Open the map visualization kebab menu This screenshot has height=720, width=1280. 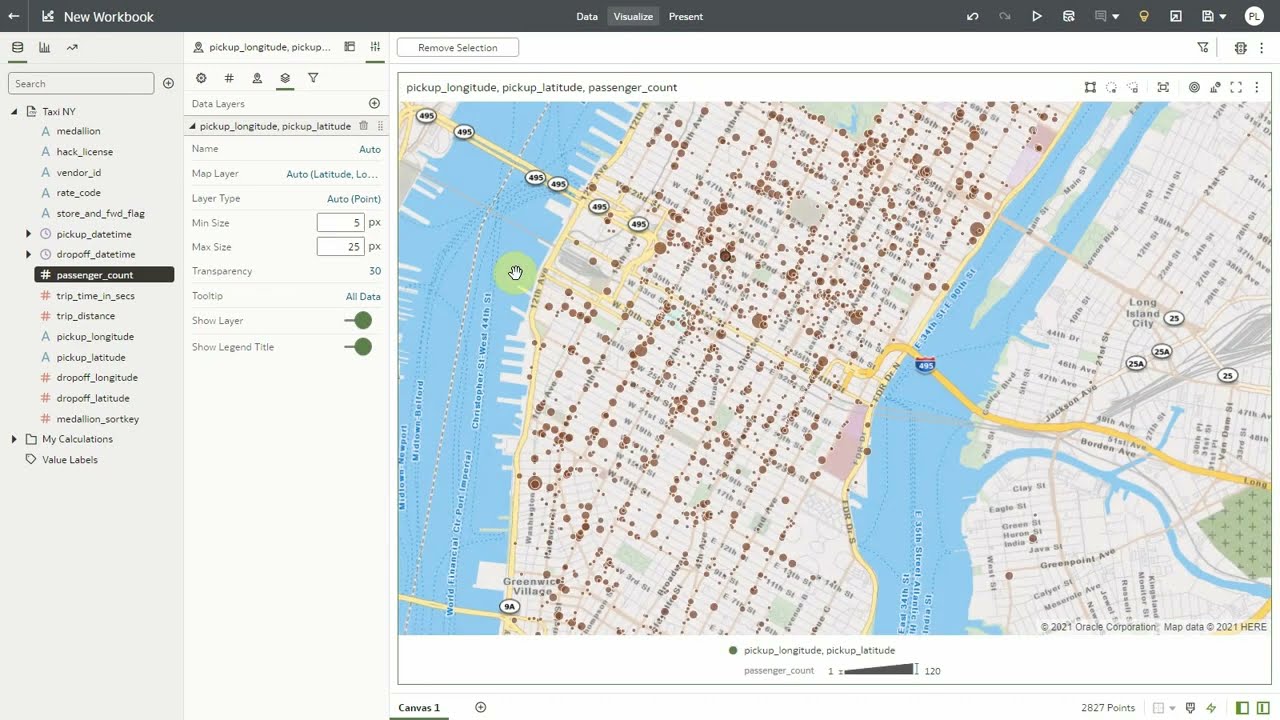click(1257, 87)
